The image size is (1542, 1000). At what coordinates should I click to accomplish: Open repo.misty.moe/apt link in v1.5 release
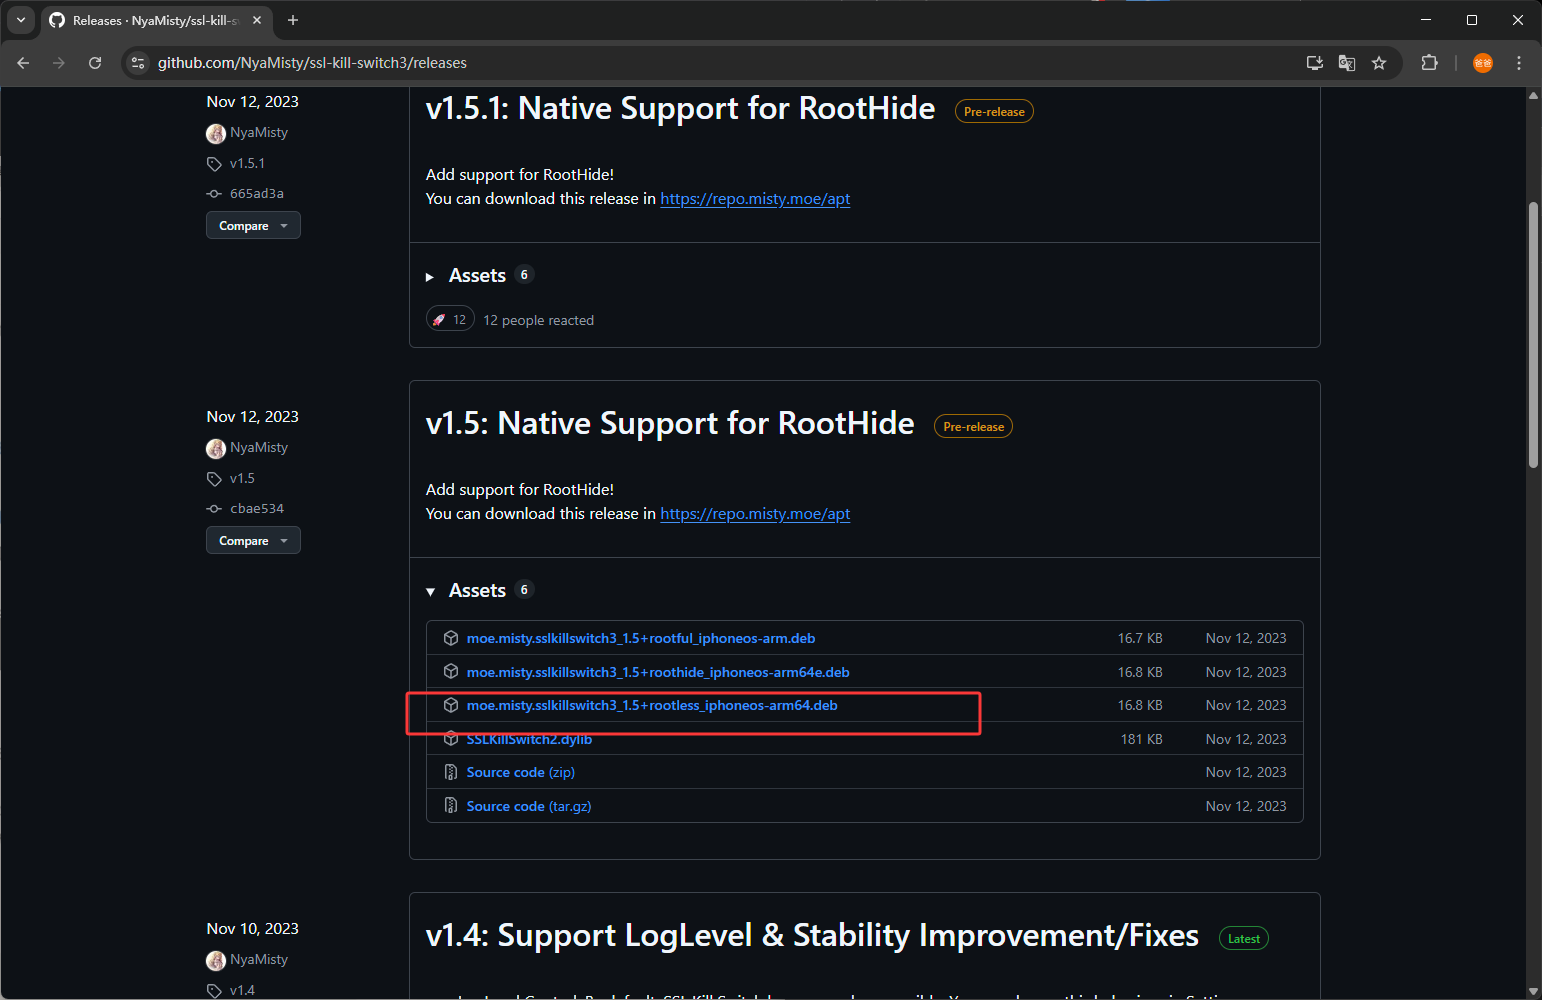(x=755, y=514)
